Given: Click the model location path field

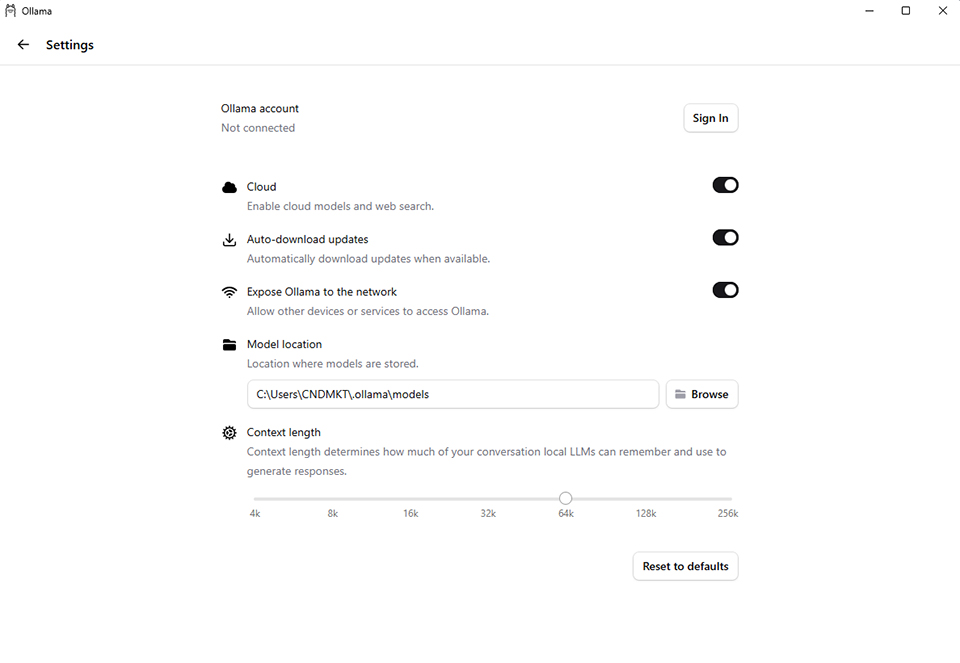Looking at the screenshot, I should point(452,394).
